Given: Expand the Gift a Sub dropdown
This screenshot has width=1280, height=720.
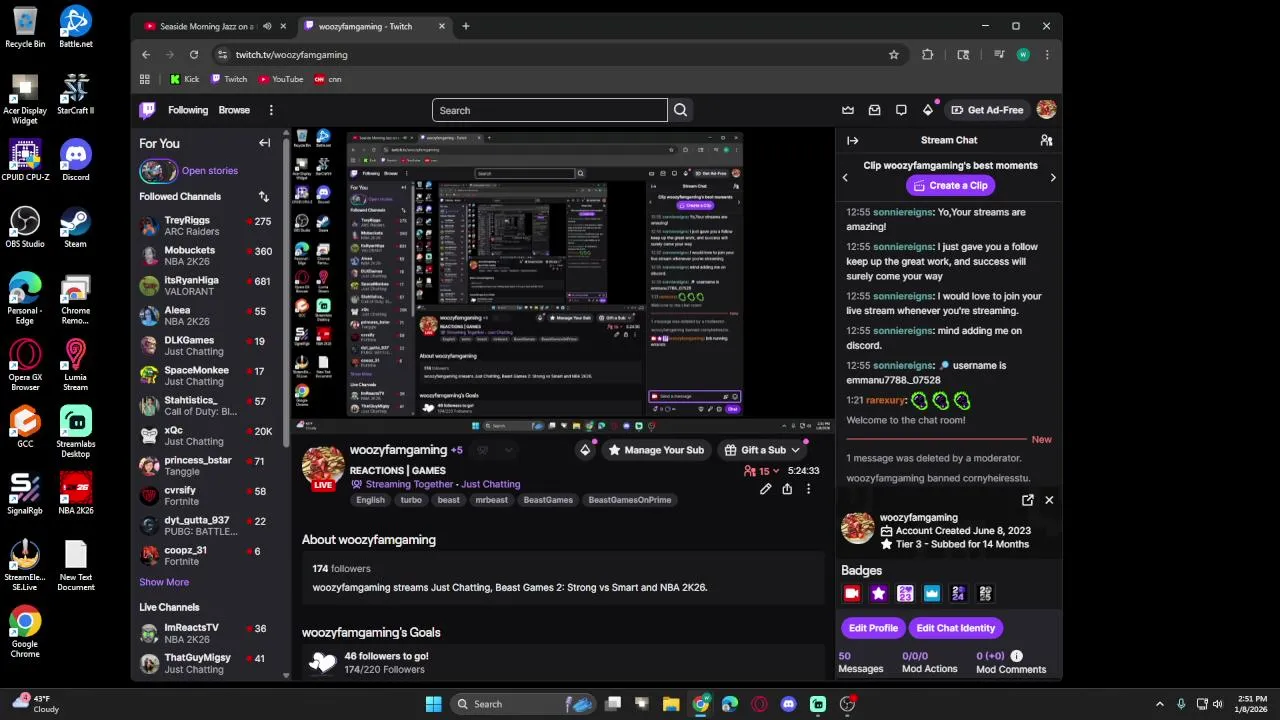Looking at the screenshot, I should (x=795, y=450).
